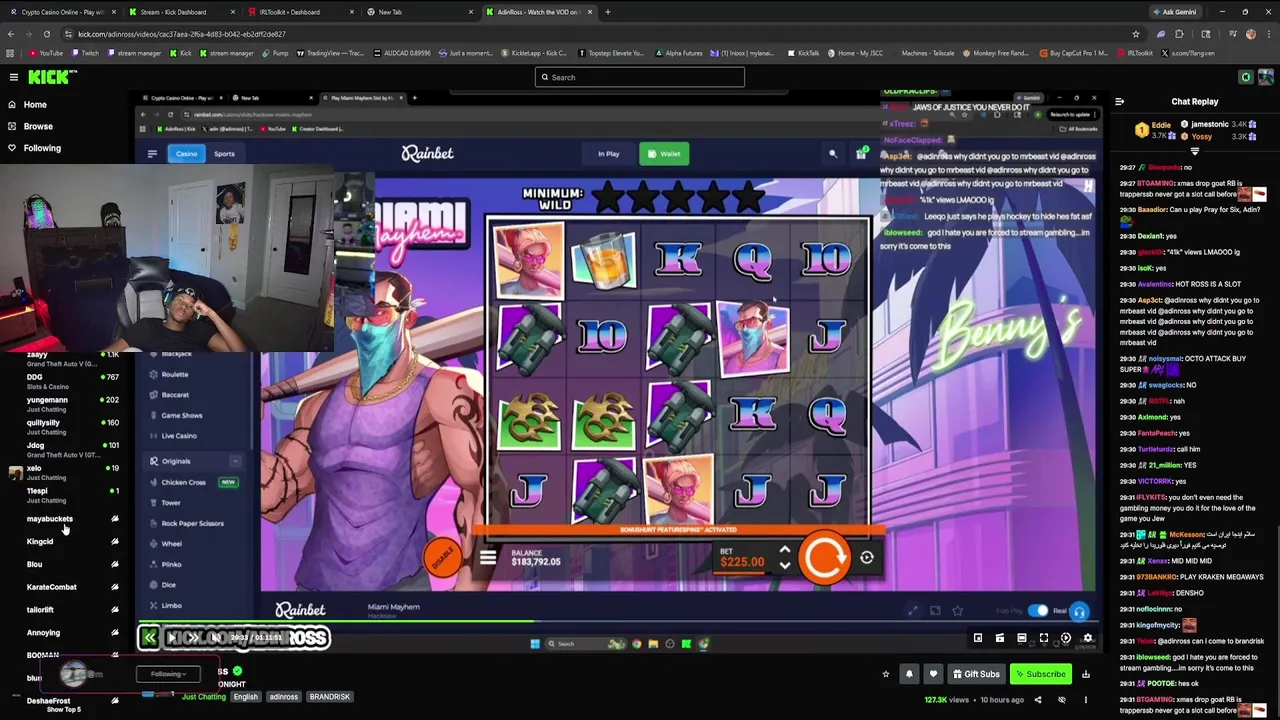The width and height of the screenshot is (1280, 720).
Task: Open DDG channel in sidebar
Action: pos(35,377)
